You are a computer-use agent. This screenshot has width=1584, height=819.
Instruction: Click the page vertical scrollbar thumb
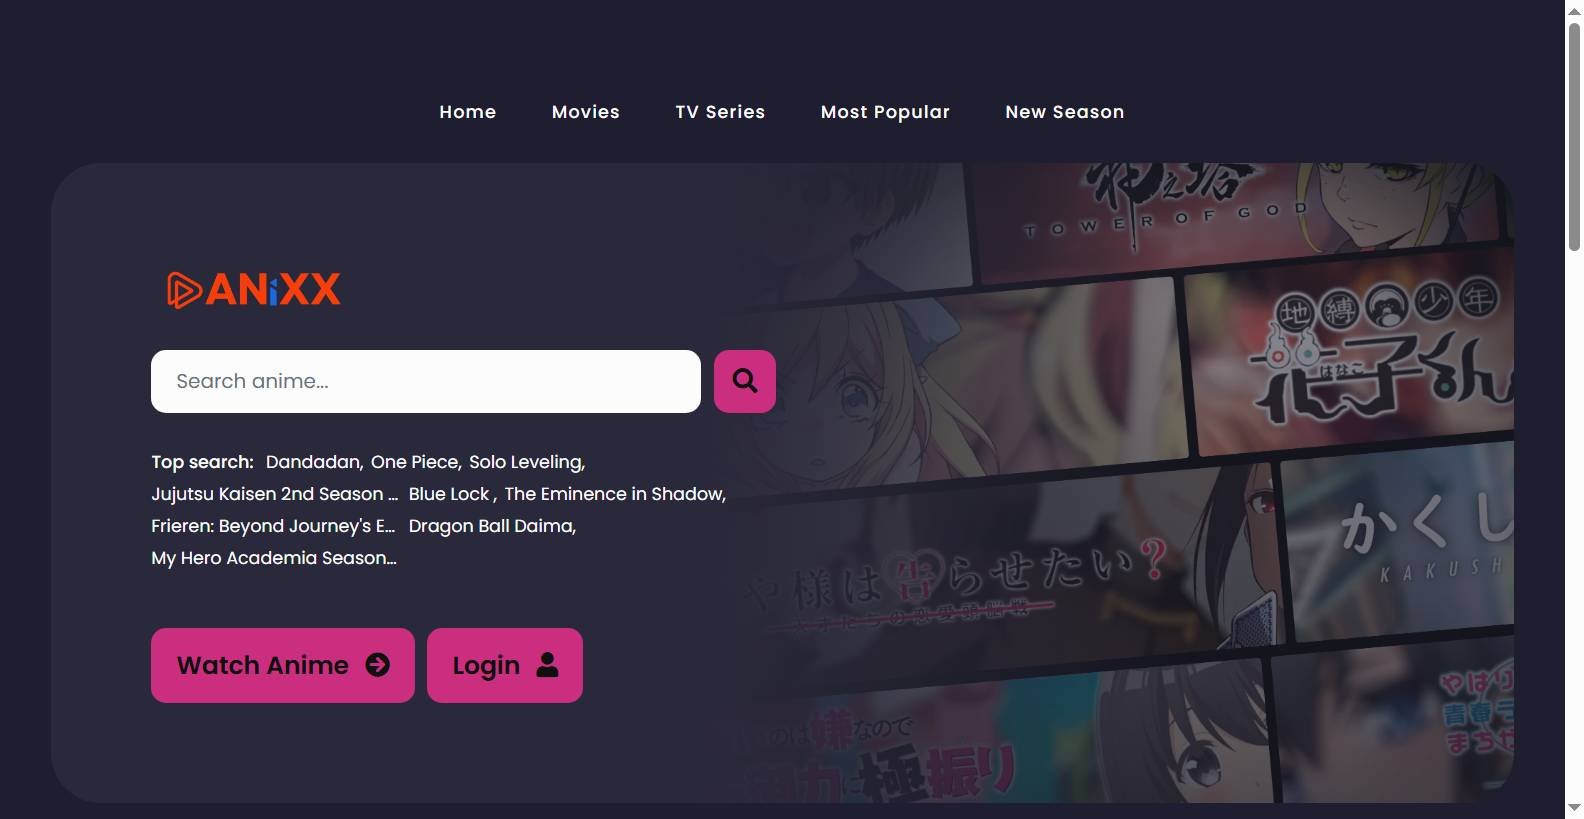[1574, 135]
